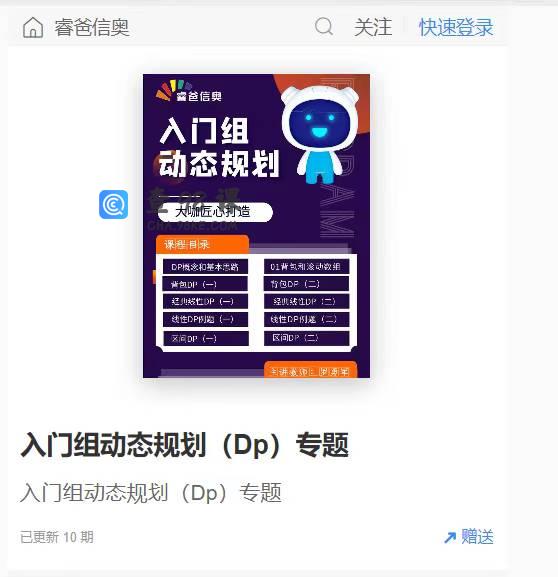Viewport: 558px width, 577px height.
Task: Click the 已更新 10 期 update label
Action: tap(57, 537)
